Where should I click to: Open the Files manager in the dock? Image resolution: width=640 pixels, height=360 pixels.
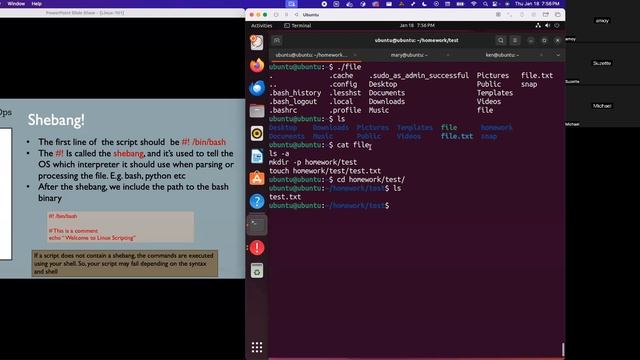pyautogui.click(x=257, y=111)
